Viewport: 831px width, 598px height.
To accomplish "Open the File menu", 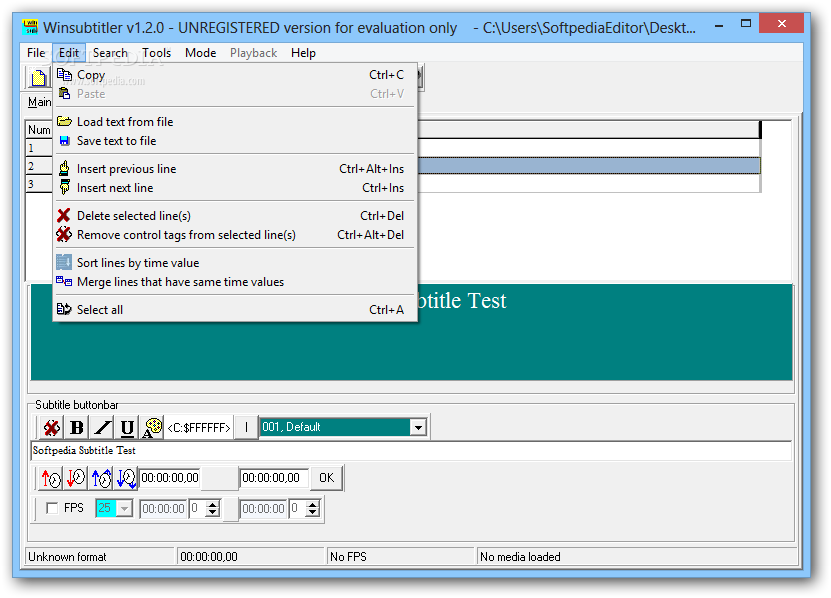I will click(x=36, y=53).
